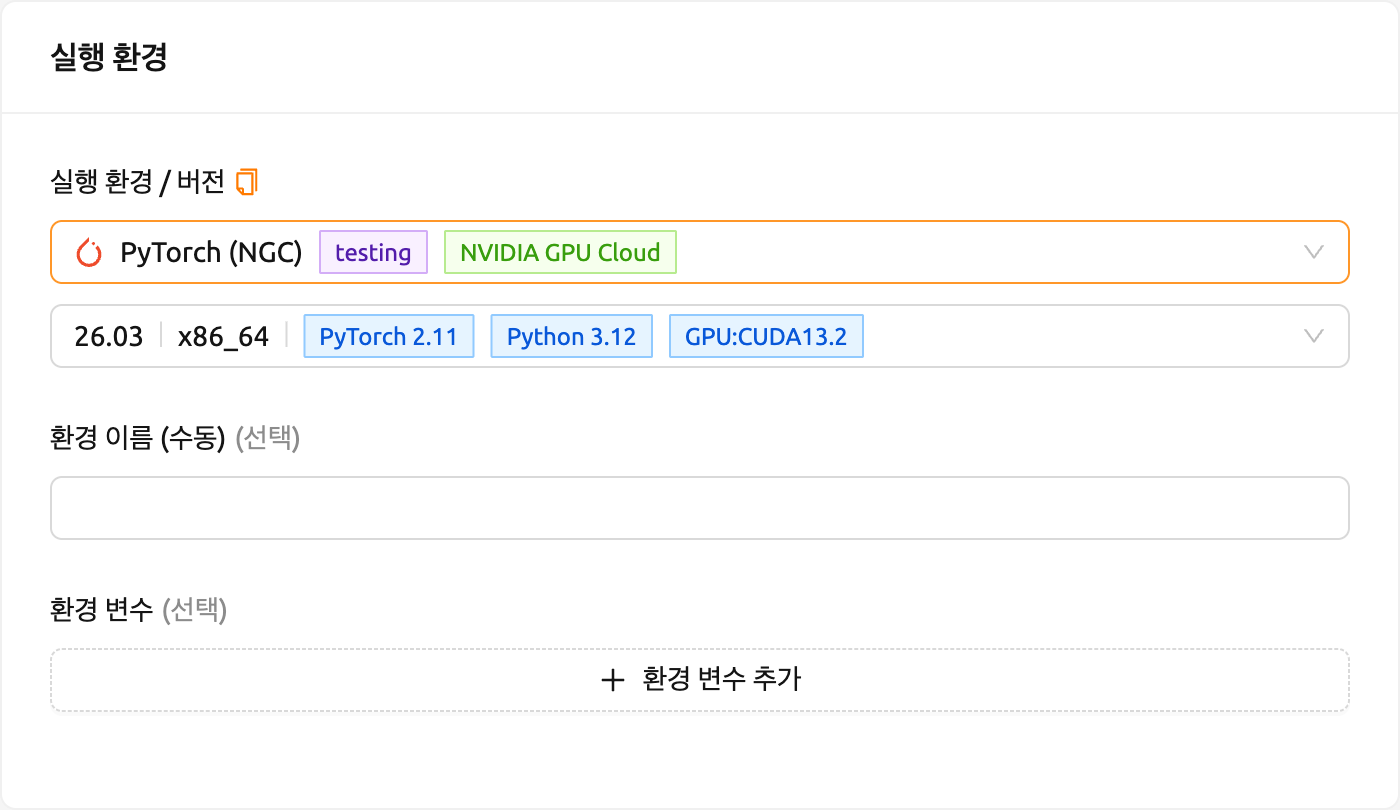Open the PyTorch (NGC) environment selector

[x=700, y=252]
